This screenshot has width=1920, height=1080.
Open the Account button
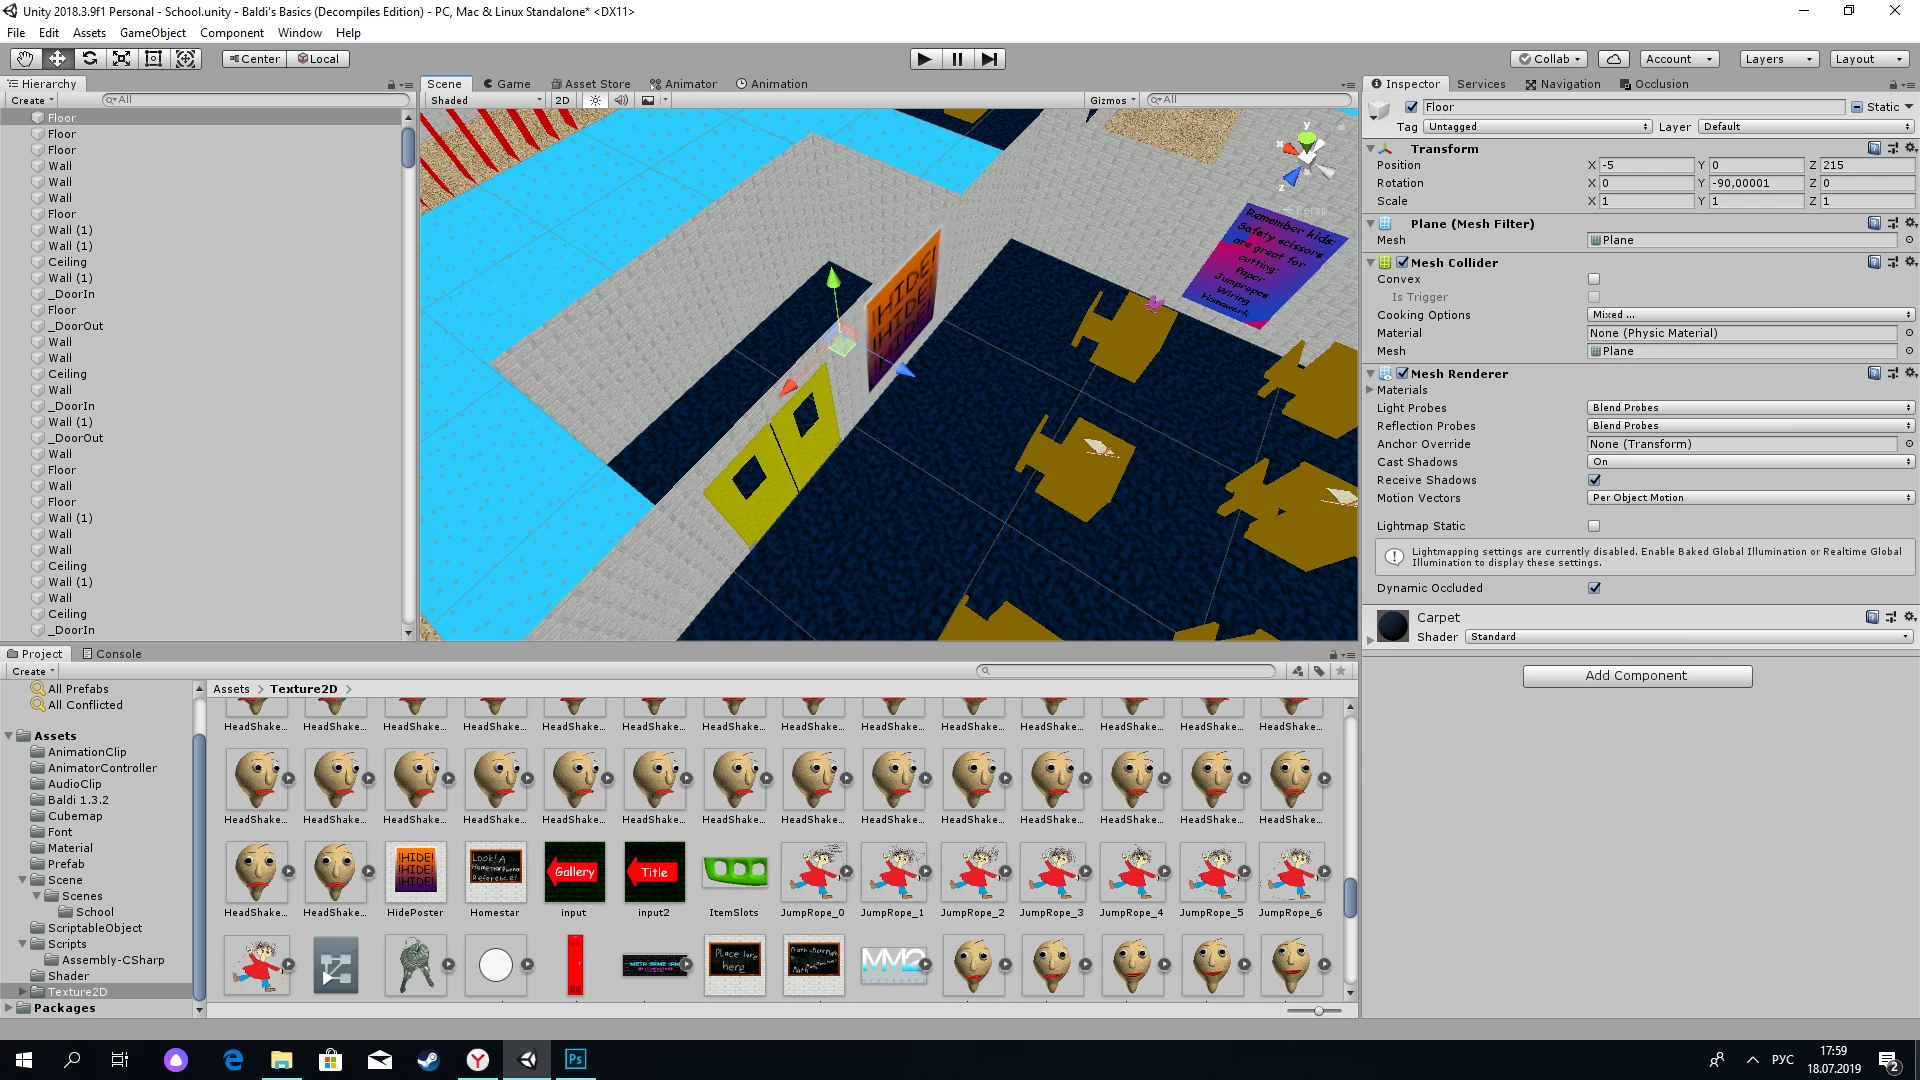tap(1679, 59)
